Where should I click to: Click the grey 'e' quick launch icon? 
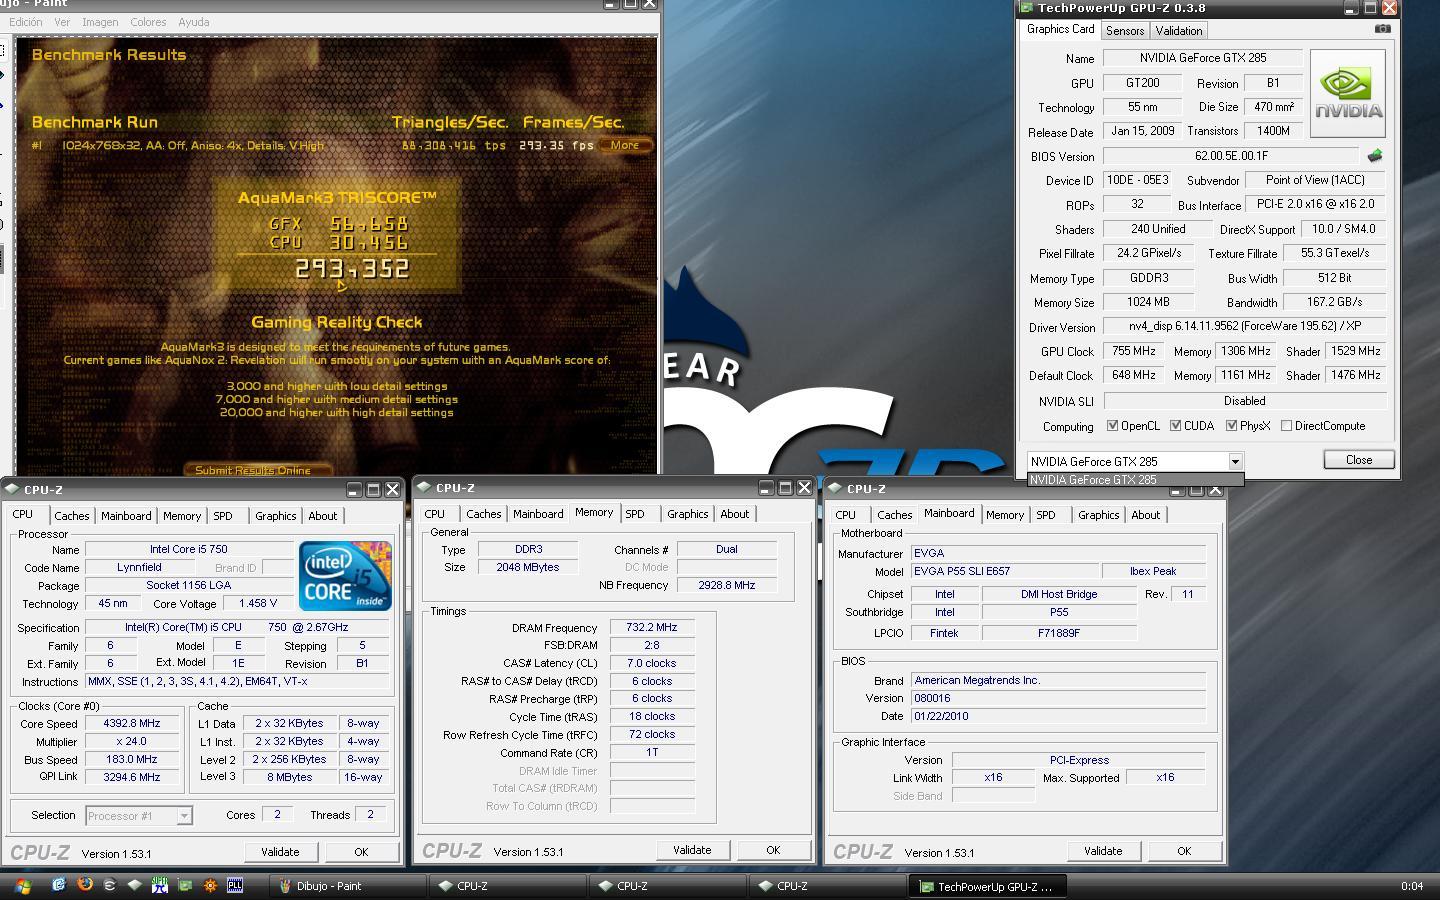click(x=110, y=885)
